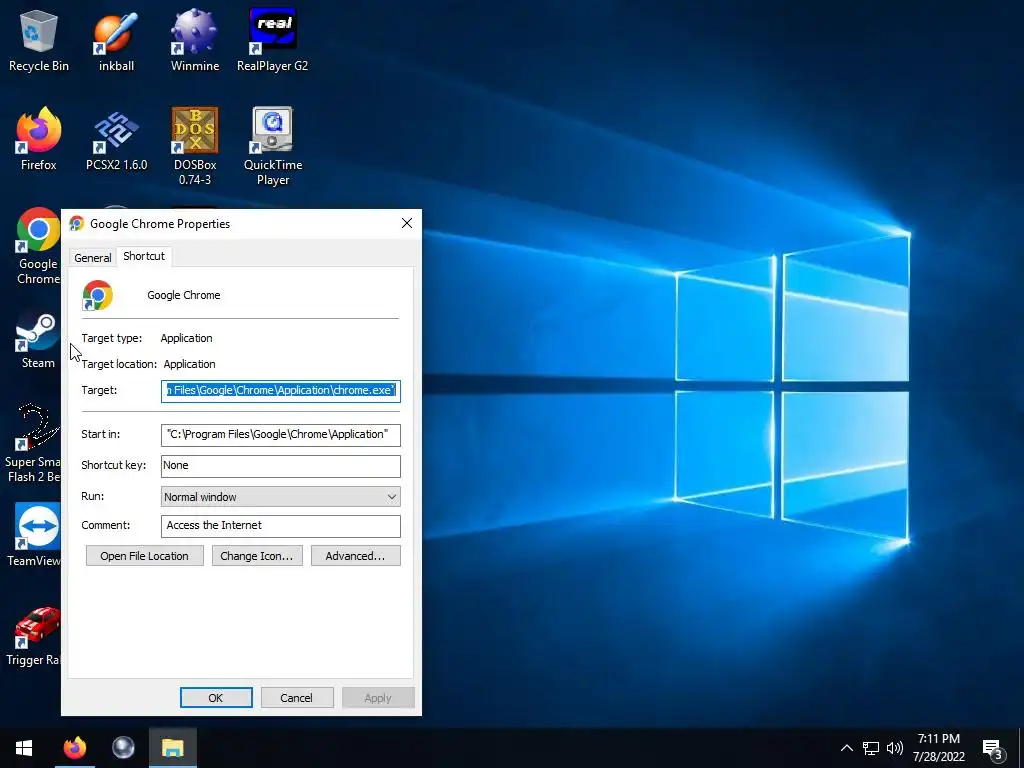Screen dimensions: 1024x768
Task: Open File Explorer from the taskbar
Action: tap(172, 748)
